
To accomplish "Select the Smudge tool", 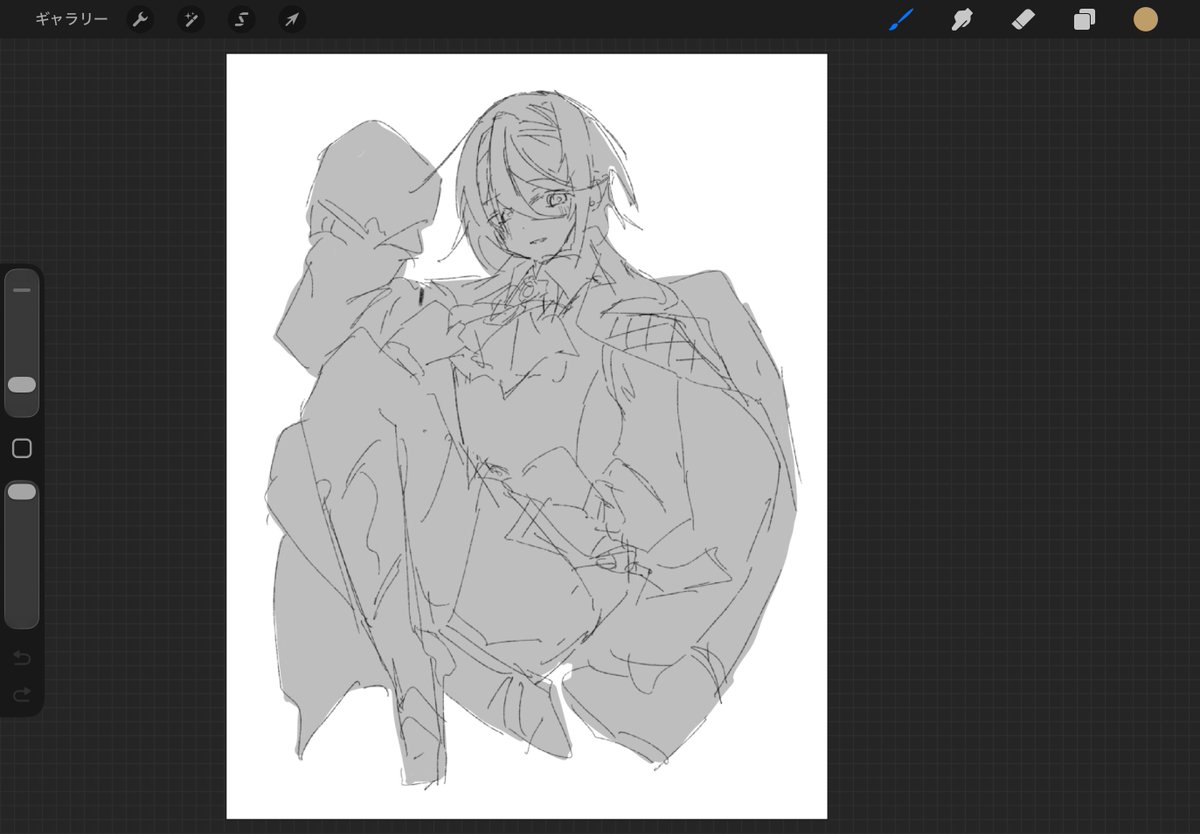I will pos(962,19).
